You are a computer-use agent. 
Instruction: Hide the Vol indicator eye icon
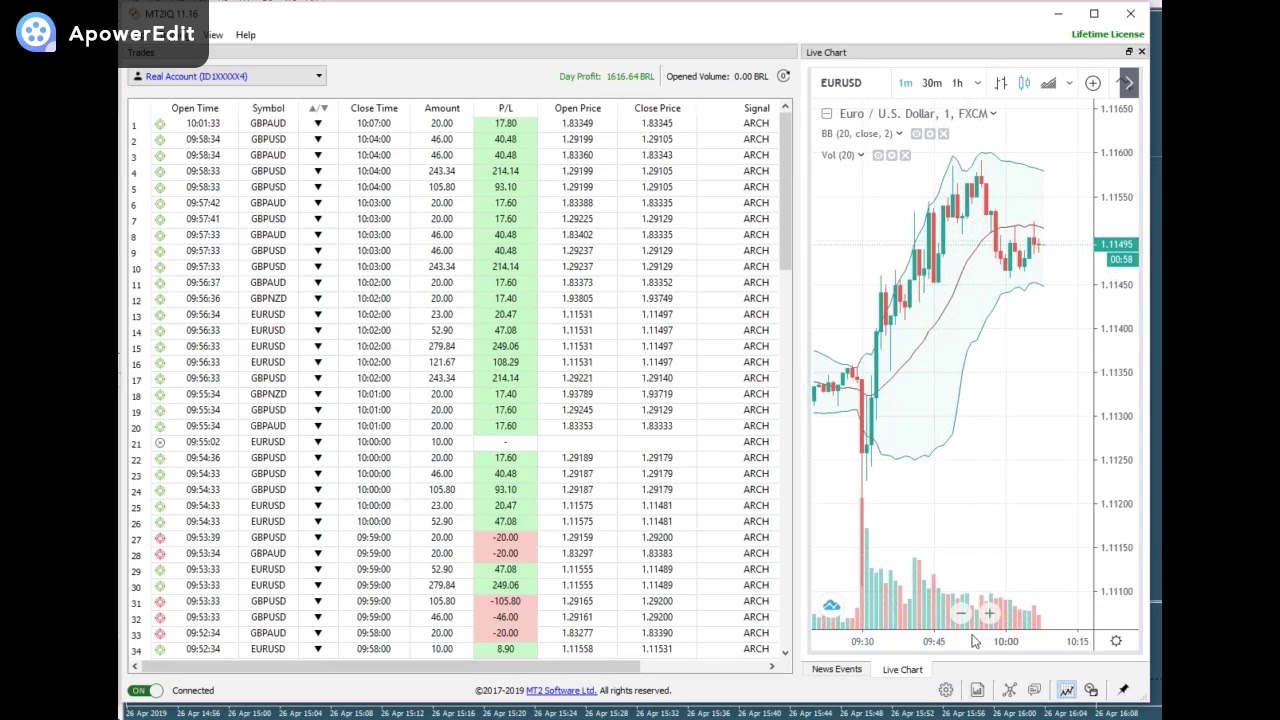[878, 155]
